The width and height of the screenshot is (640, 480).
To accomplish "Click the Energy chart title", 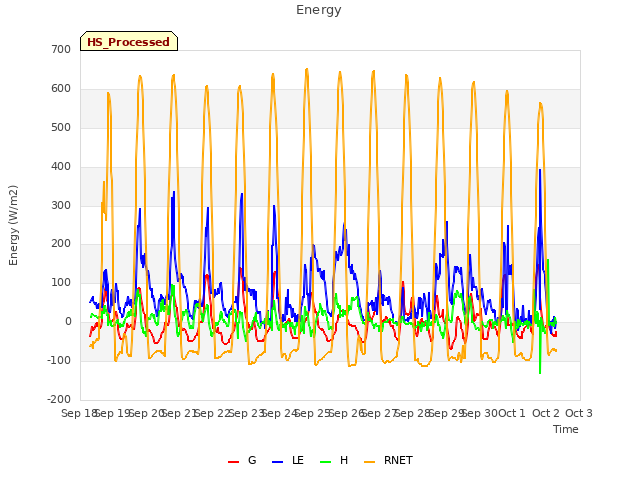I will point(319,10).
